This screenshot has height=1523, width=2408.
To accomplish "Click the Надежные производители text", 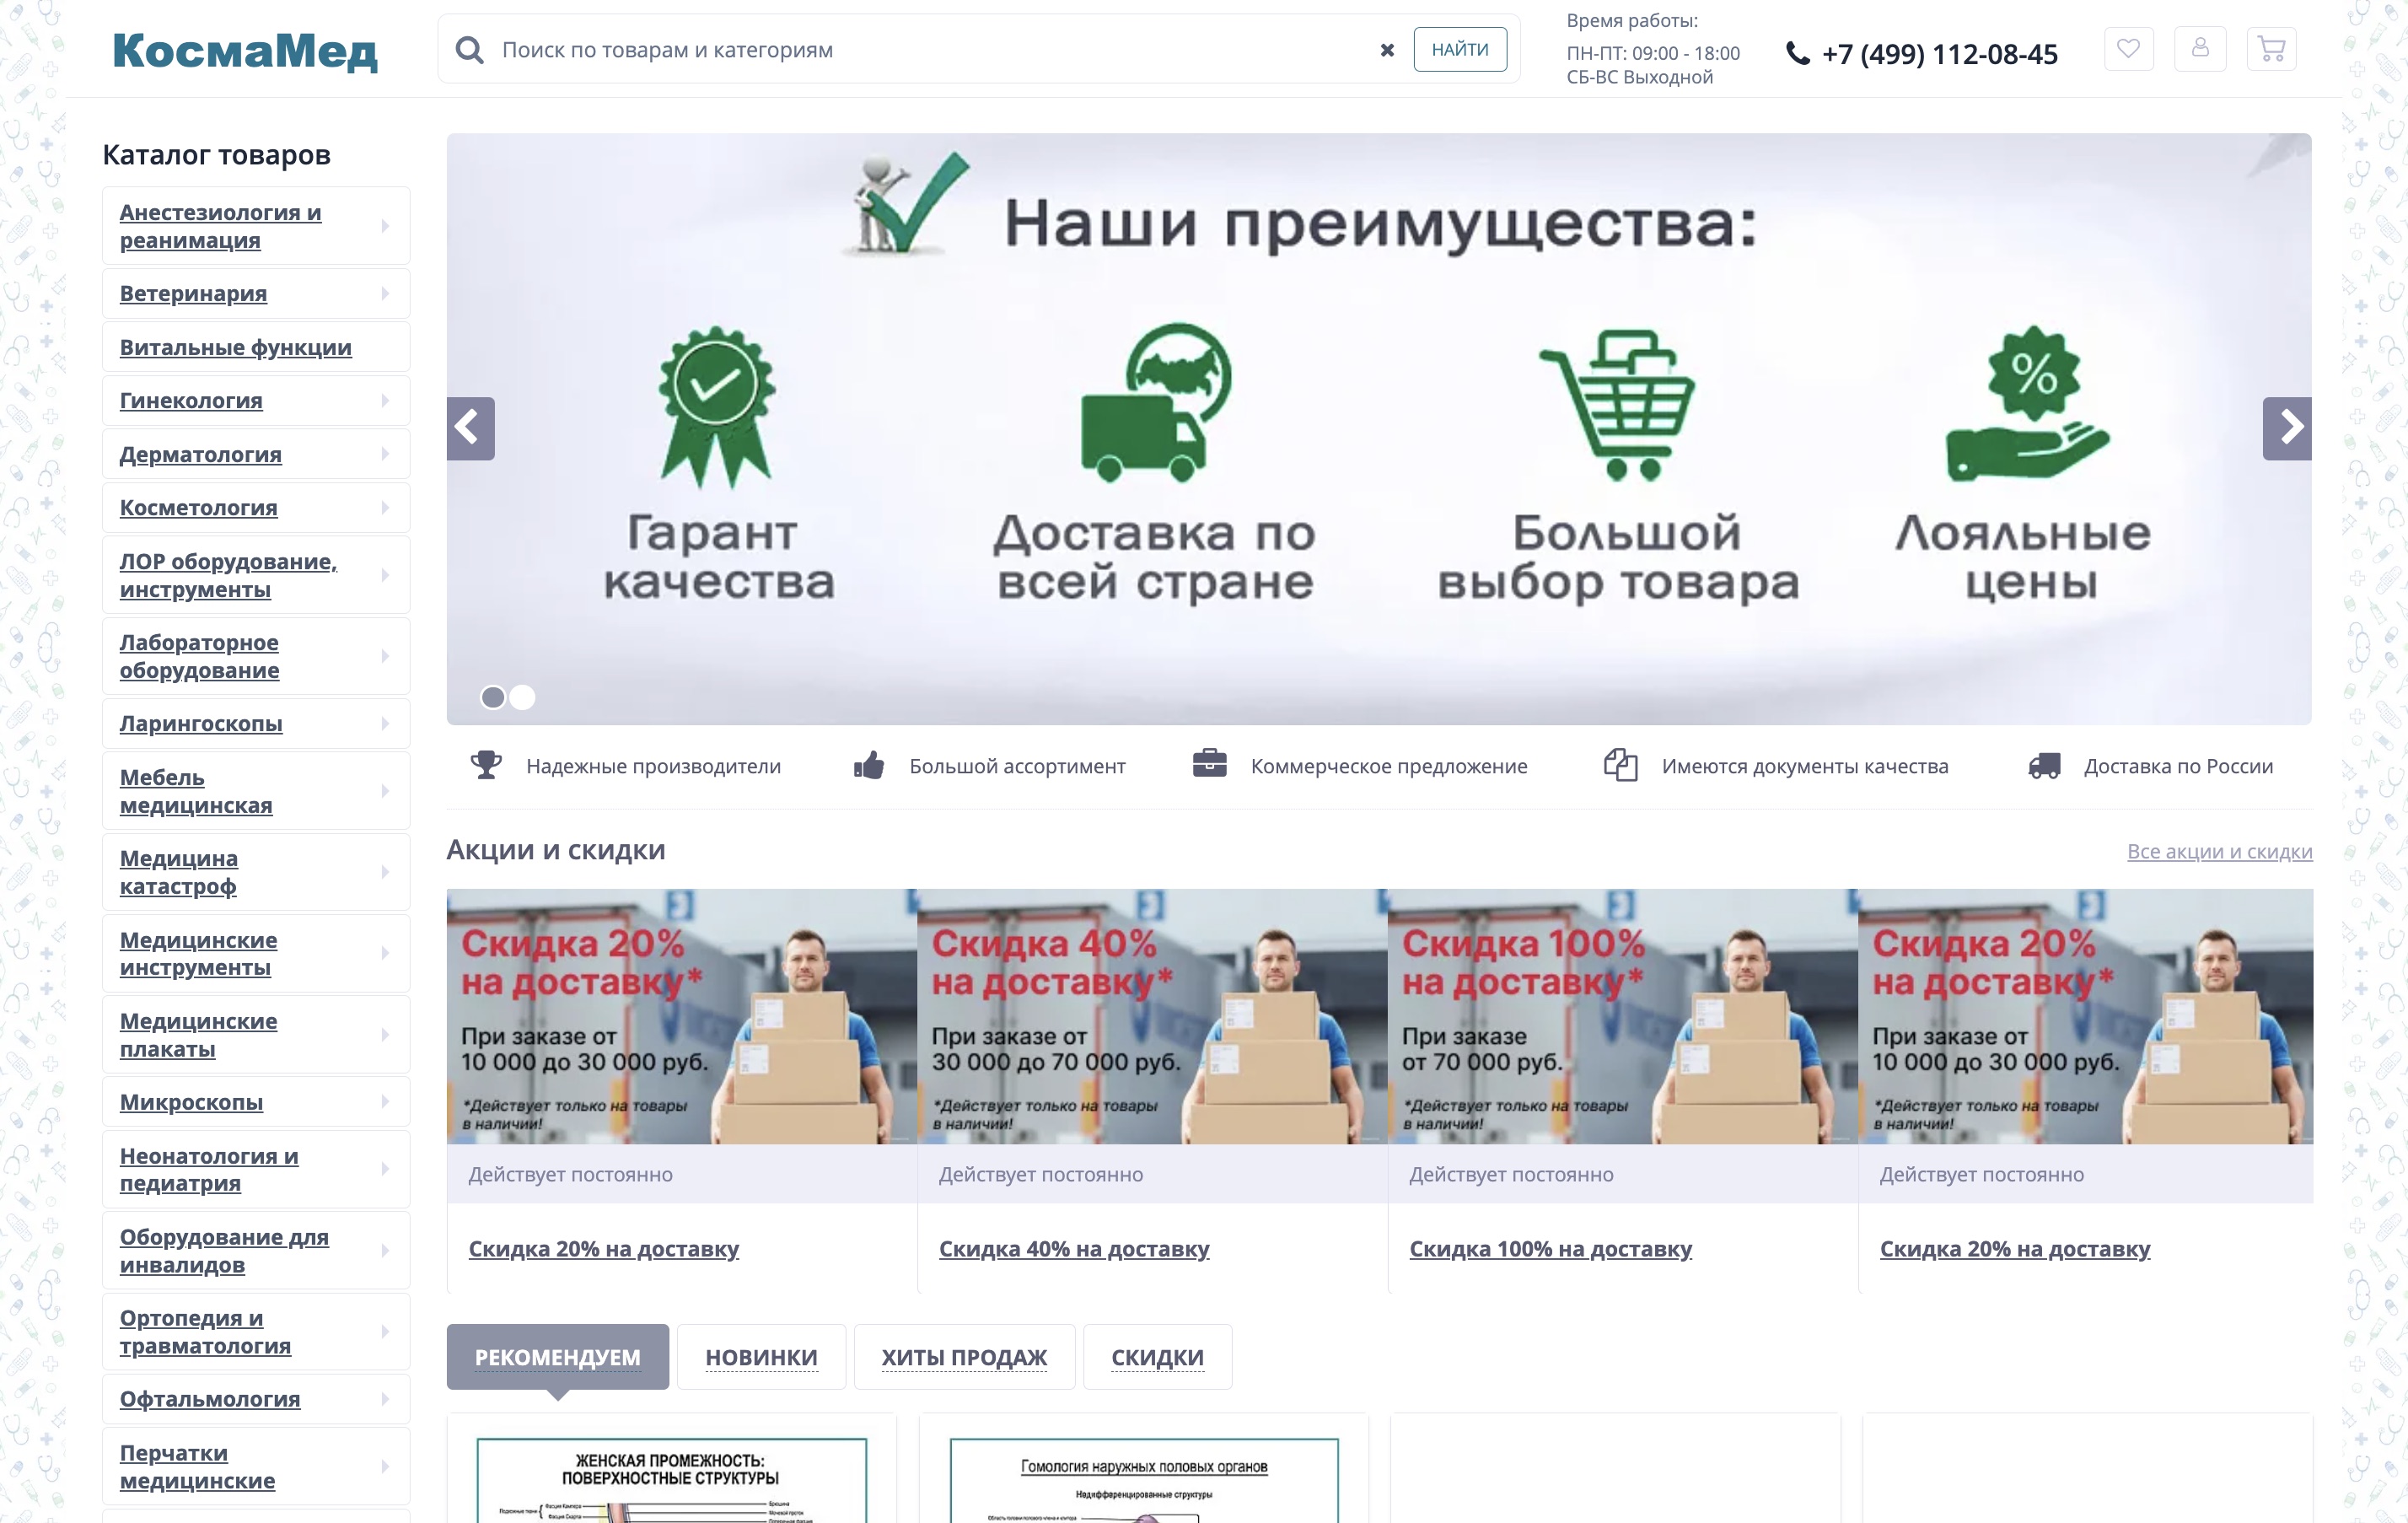I will [x=653, y=766].
